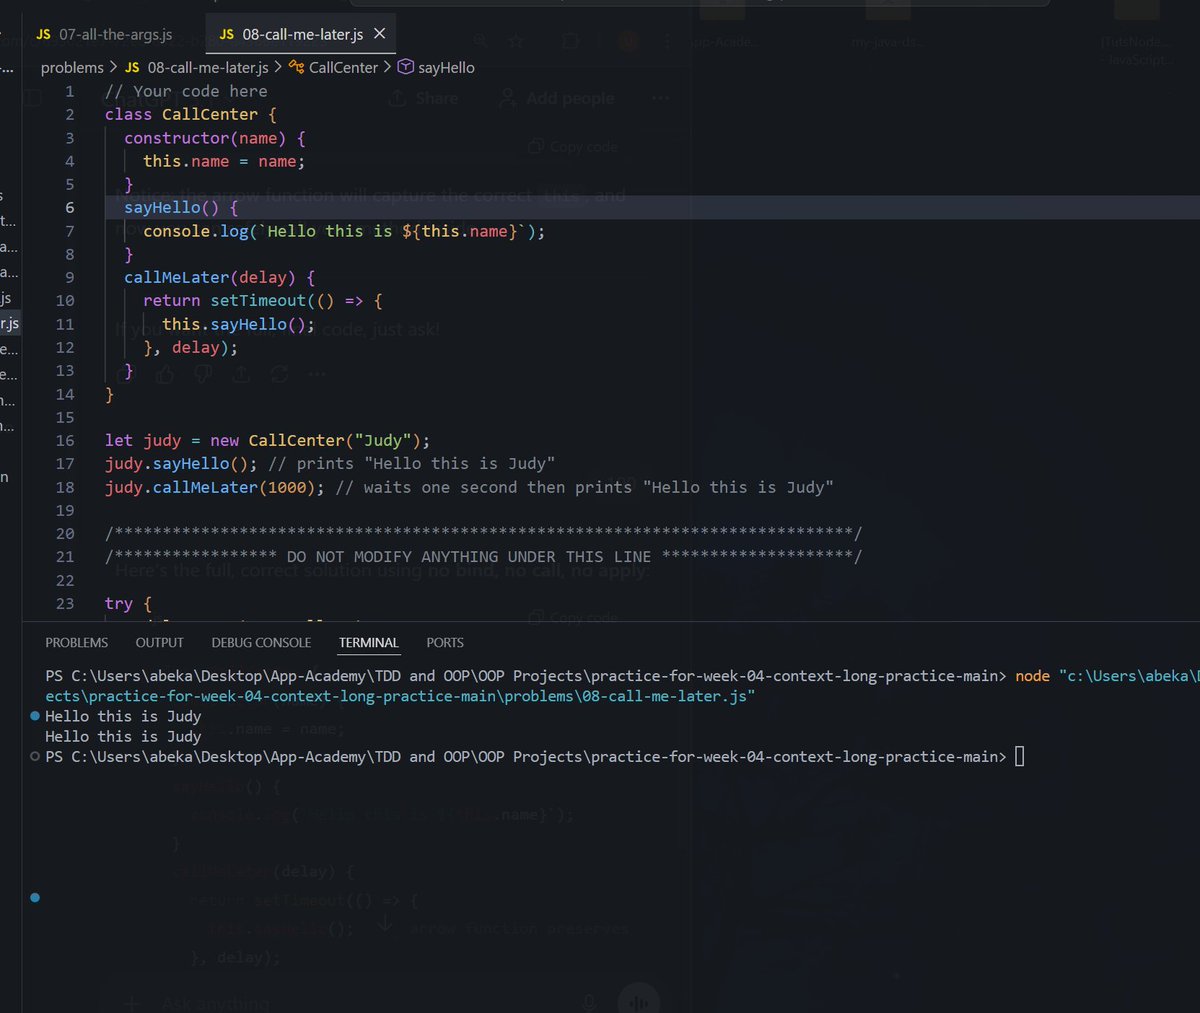
Task: Click the class symbol icon before CallCenter breadcrumb
Action: click(x=296, y=67)
